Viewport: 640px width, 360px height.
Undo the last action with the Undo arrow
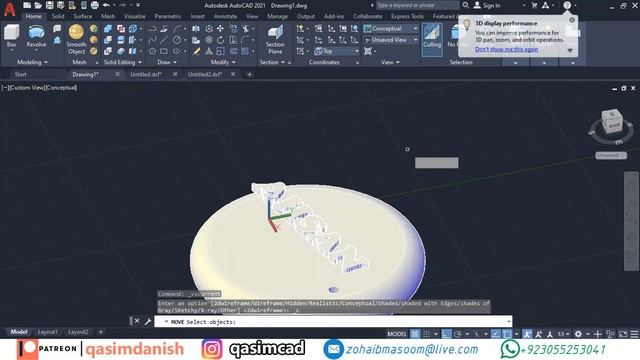(107, 5)
